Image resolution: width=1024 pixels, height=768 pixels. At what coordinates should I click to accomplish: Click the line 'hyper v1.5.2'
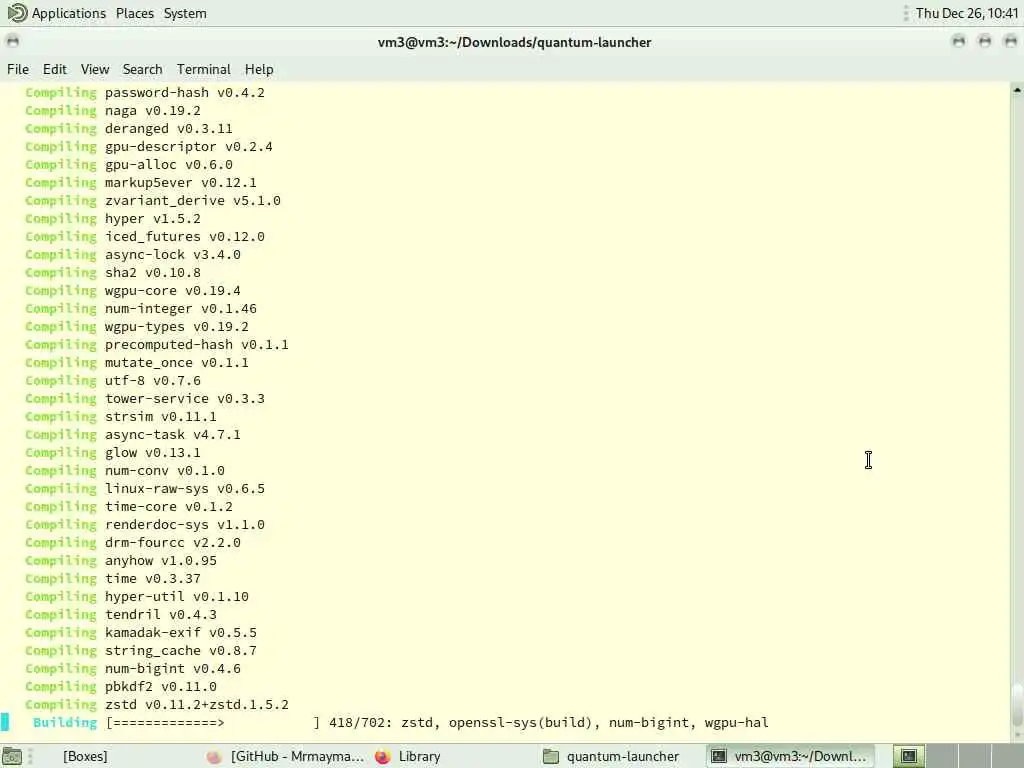click(x=153, y=219)
